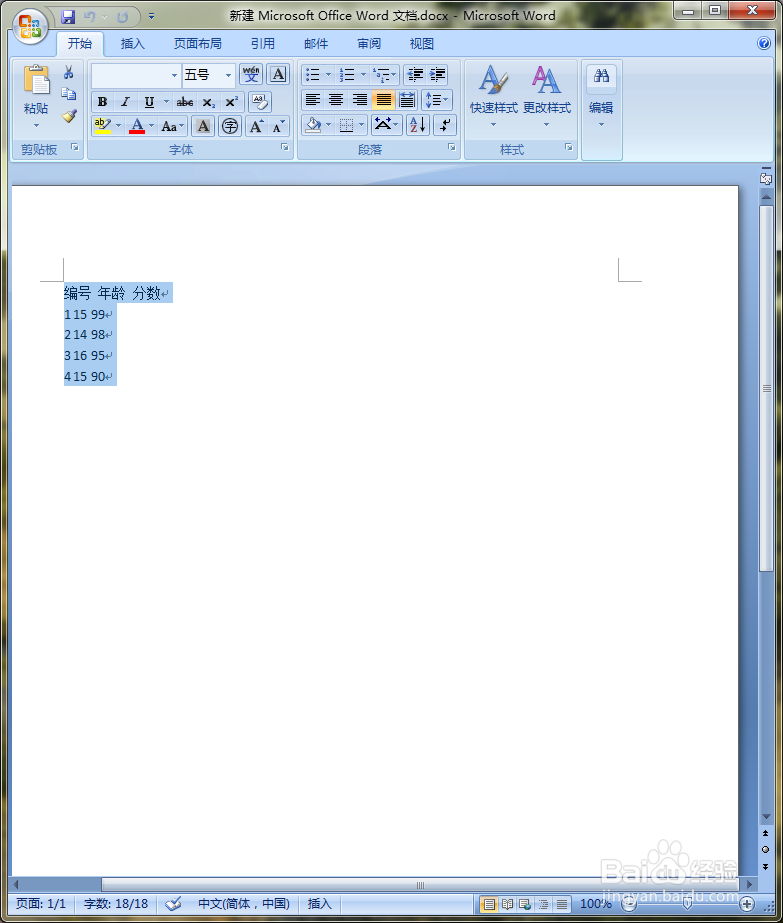Apply yellow text highlight color
This screenshot has height=923, width=783.
103,125
